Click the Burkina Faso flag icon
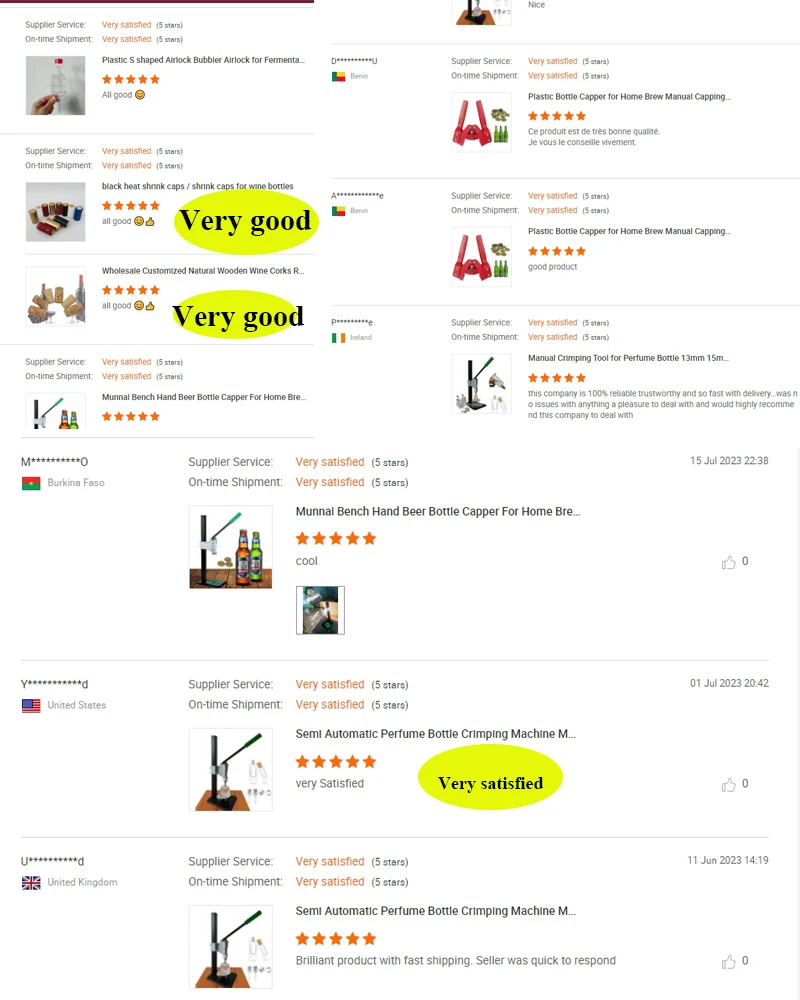This screenshot has width=800, height=1000. point(31,483)
